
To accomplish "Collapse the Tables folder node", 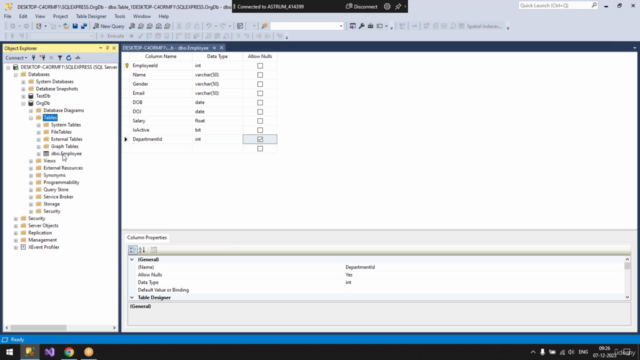I will click(31, 118).
